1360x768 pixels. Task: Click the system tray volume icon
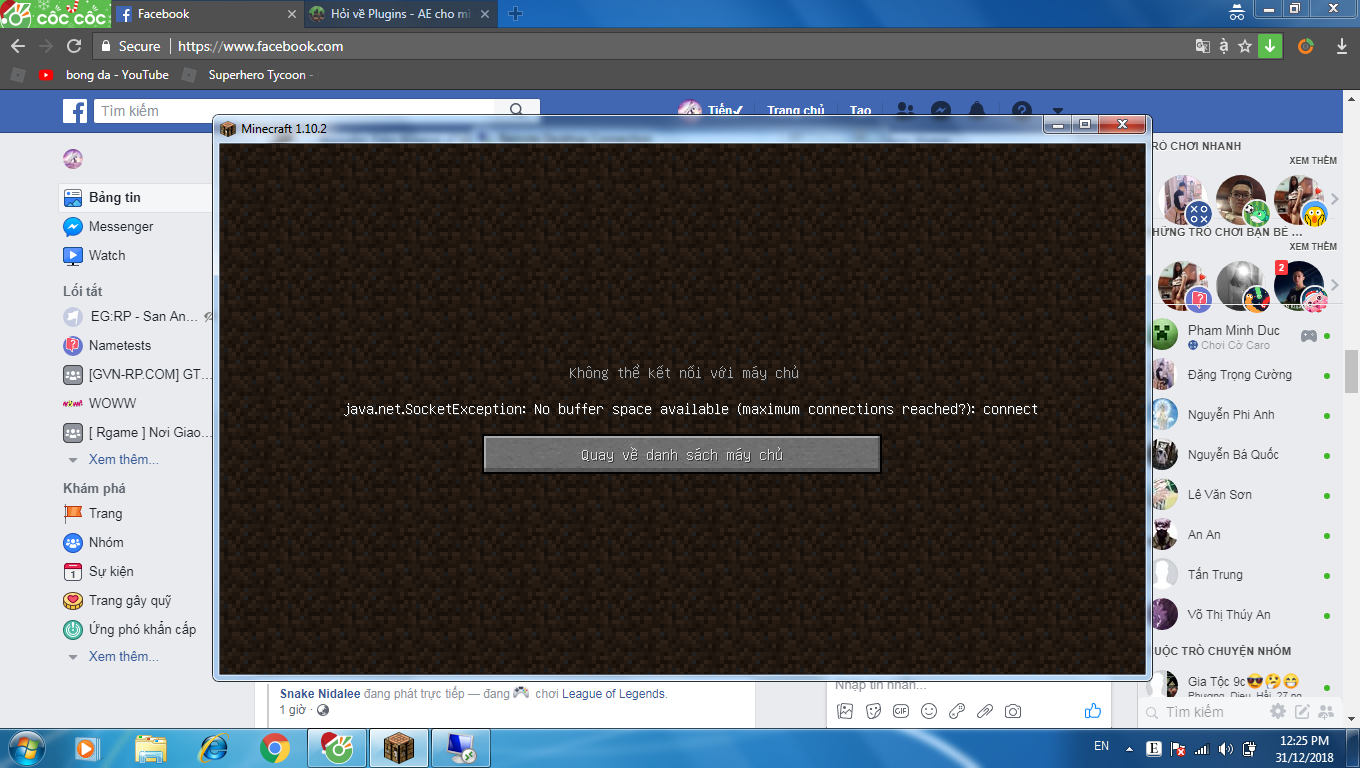[1224, 748]
